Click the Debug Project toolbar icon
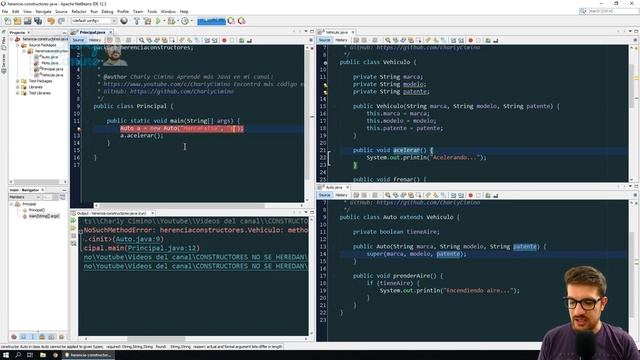 click(171, 21)
